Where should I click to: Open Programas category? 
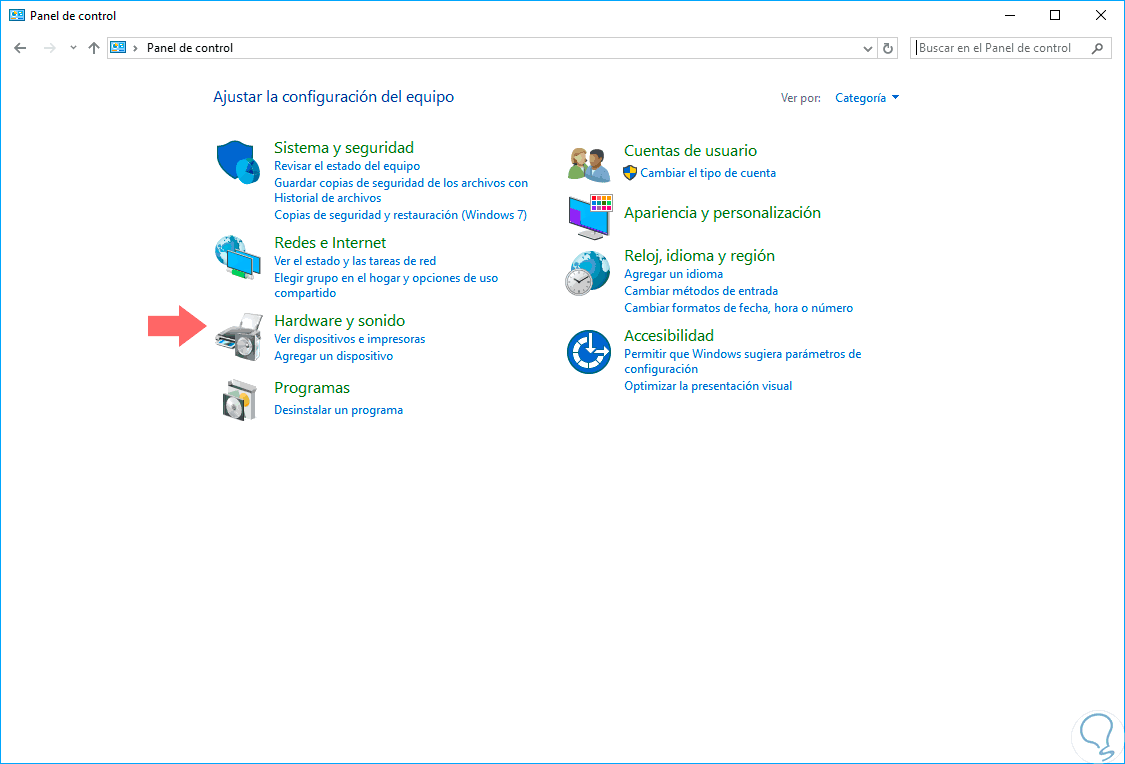tap(312, 388)
